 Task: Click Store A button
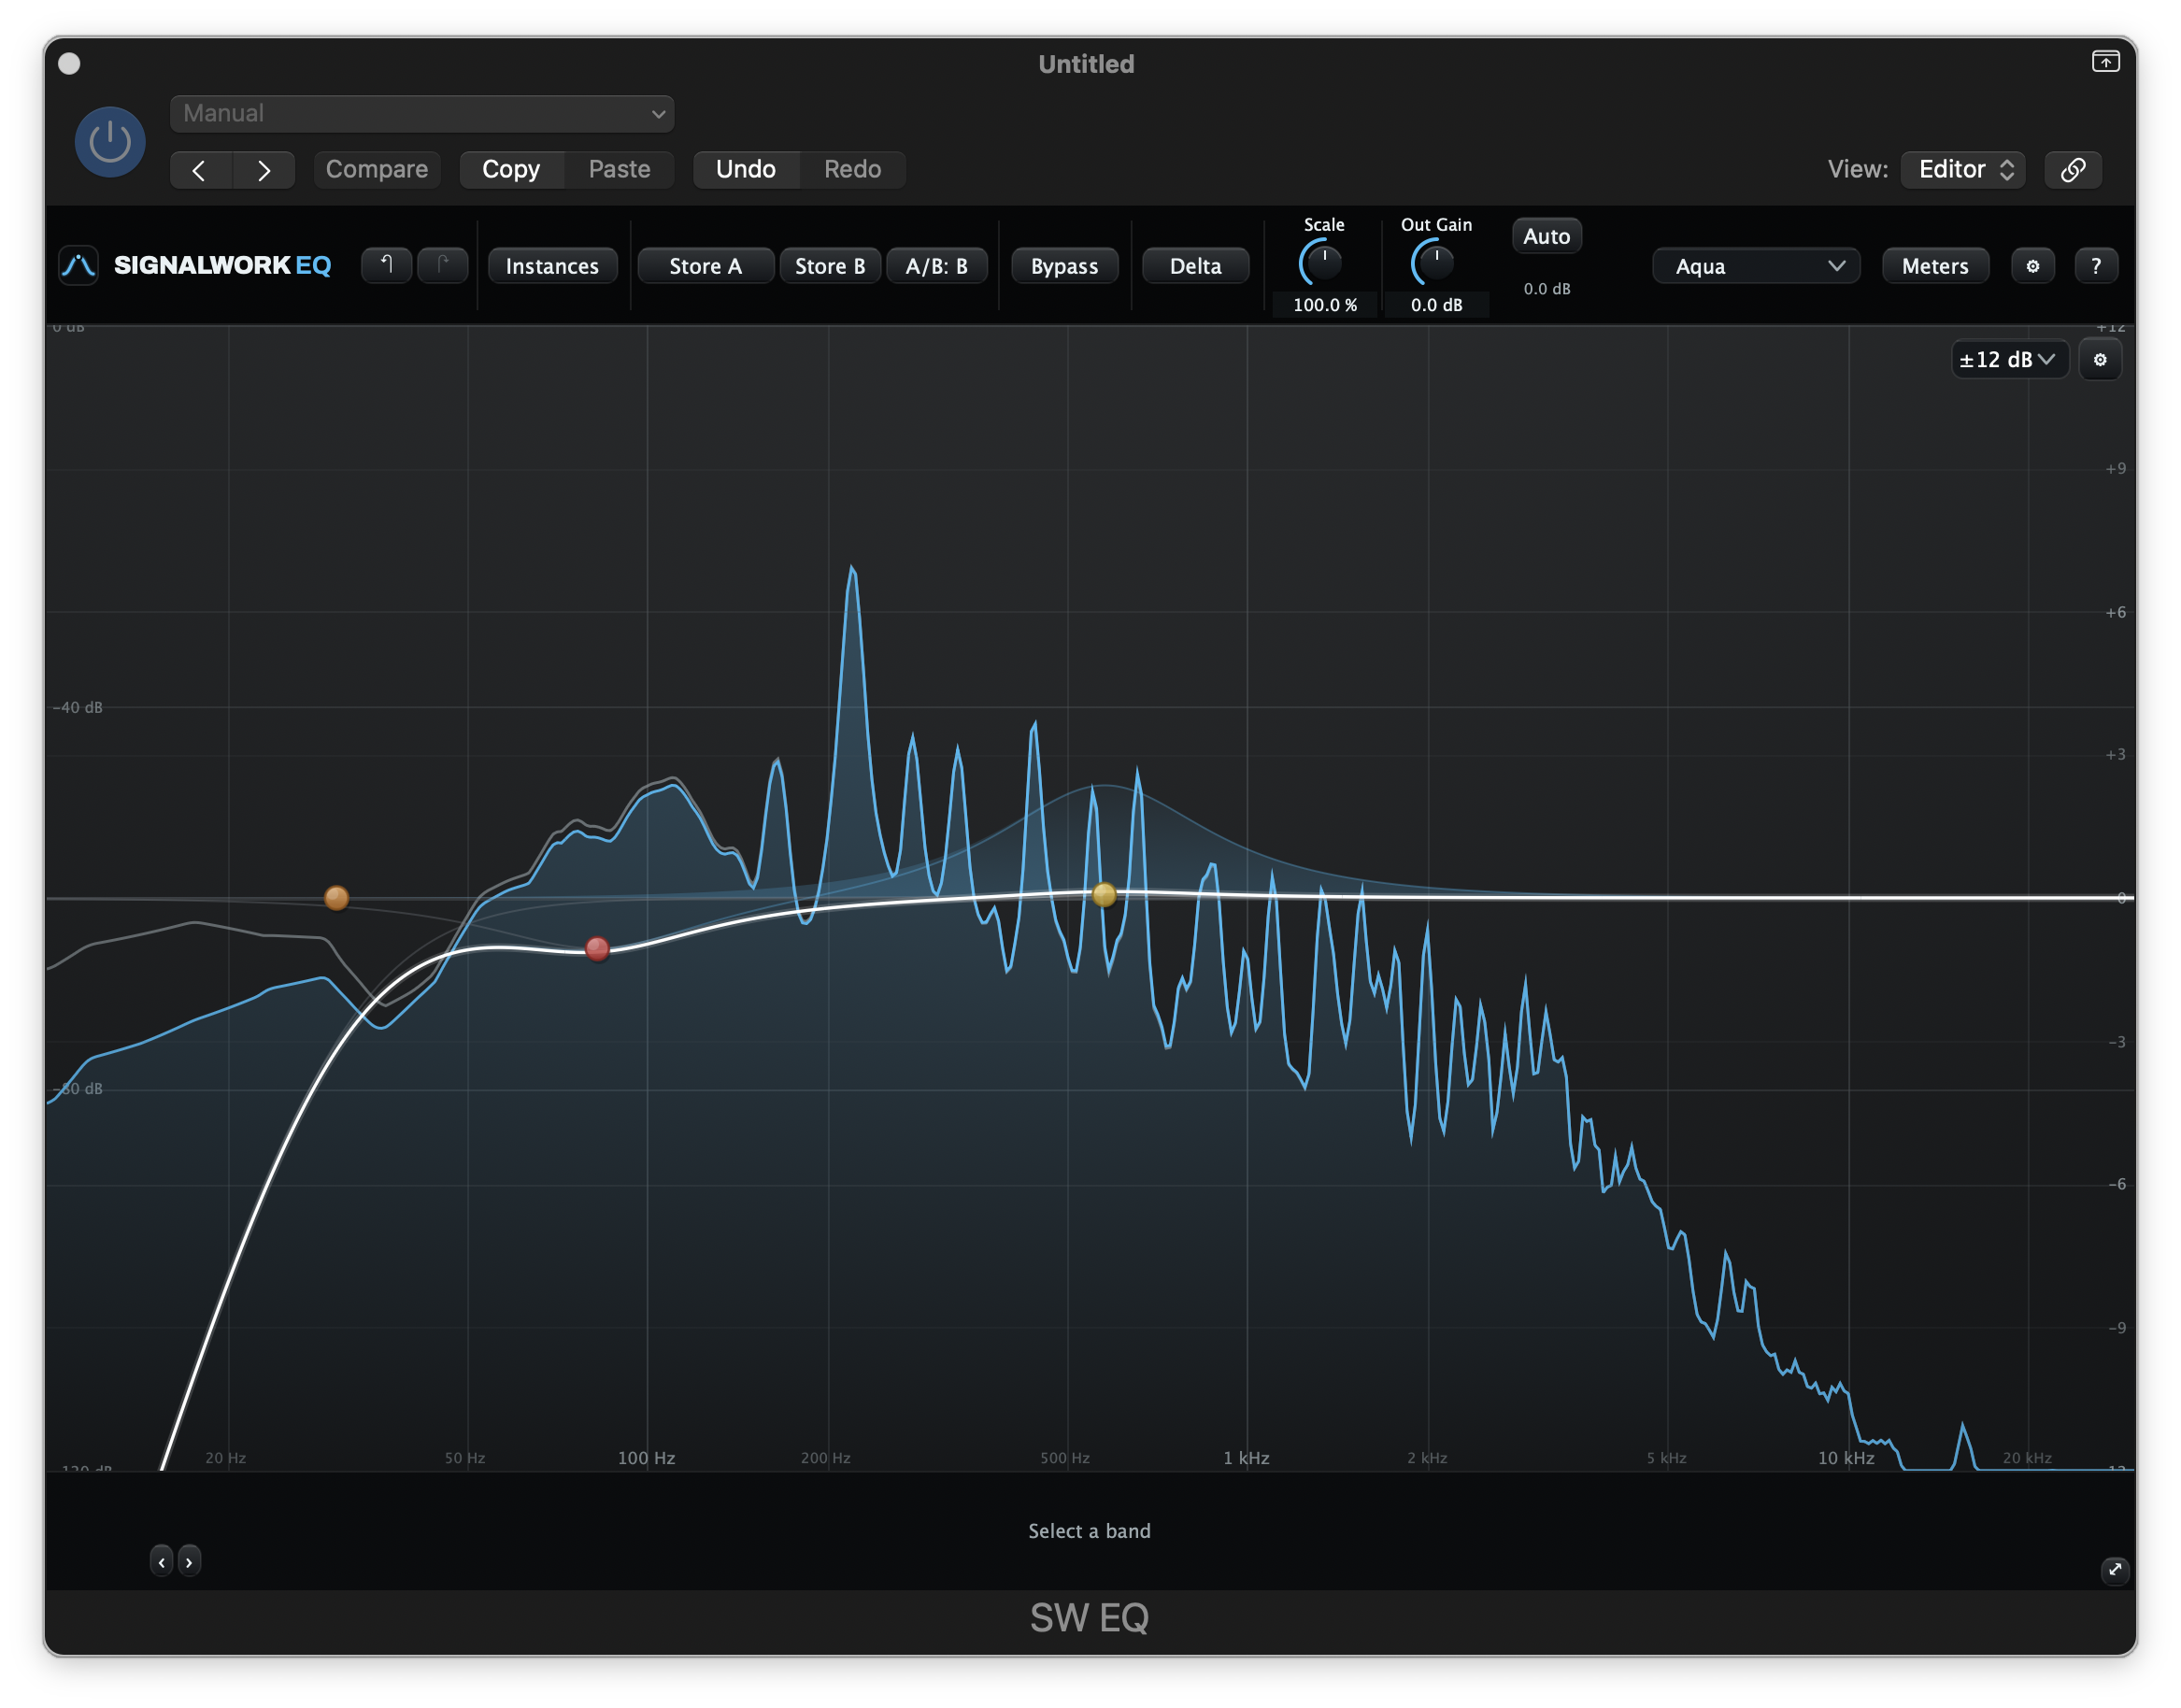tap(705, 266)
